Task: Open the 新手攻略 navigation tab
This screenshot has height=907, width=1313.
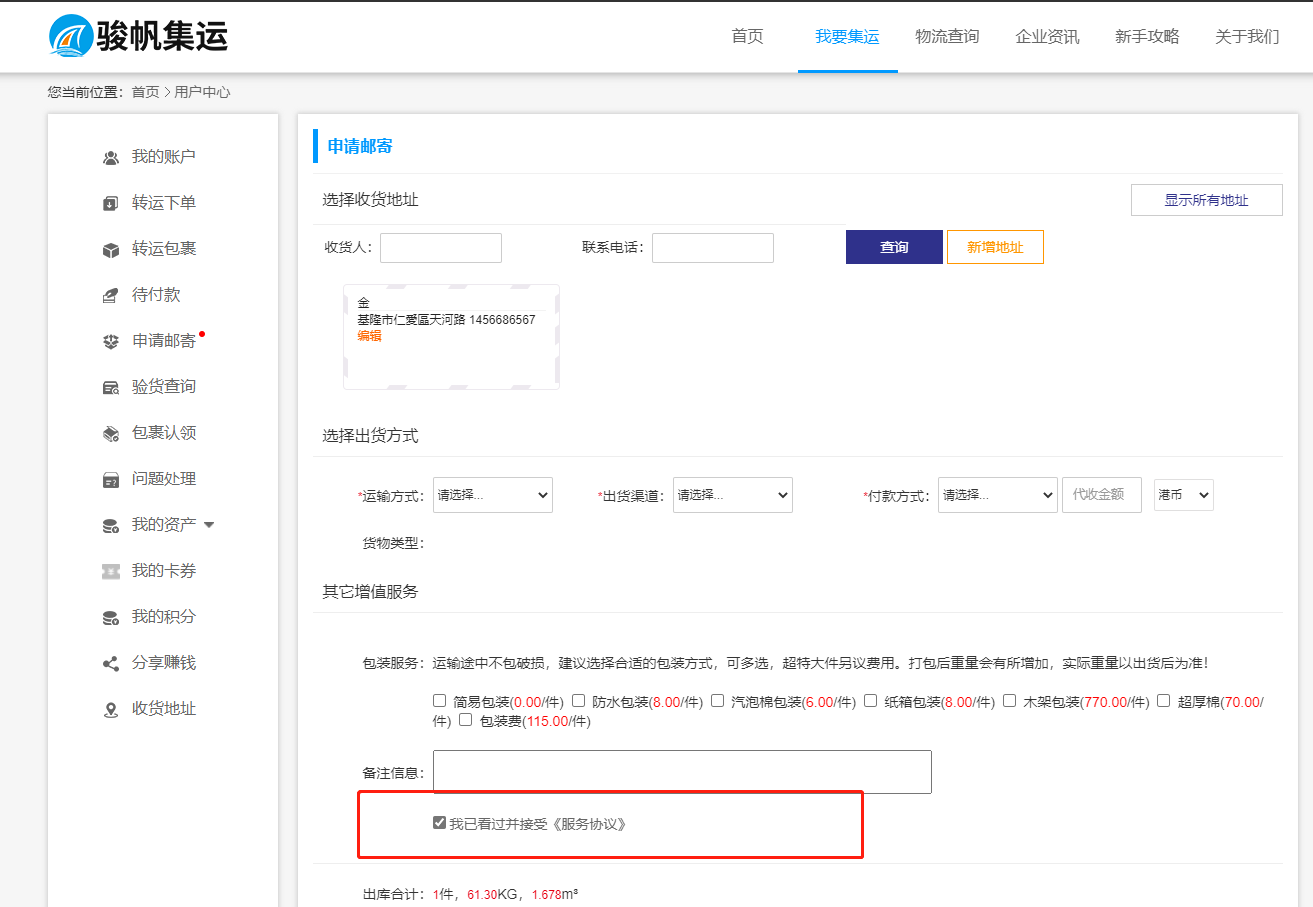Action: 1147,37
